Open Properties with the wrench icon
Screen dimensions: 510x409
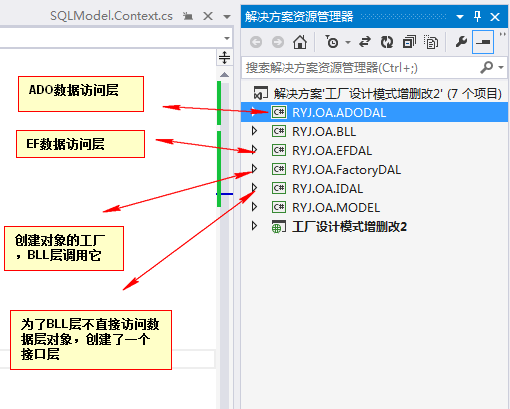pos(461,42)
